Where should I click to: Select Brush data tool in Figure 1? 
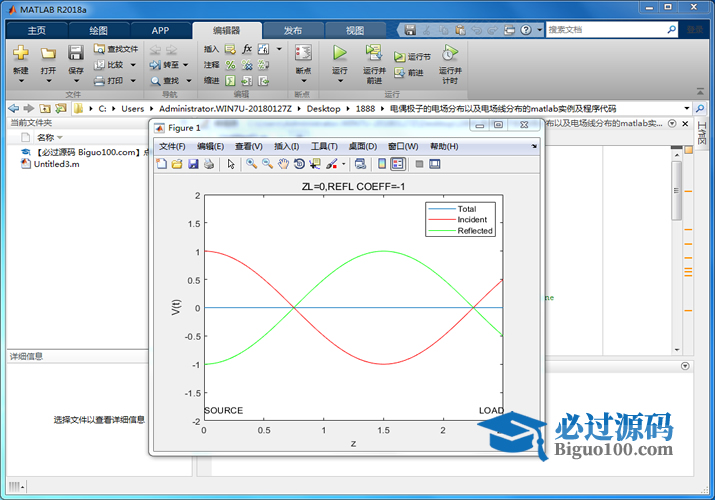[x=332, y=164]
